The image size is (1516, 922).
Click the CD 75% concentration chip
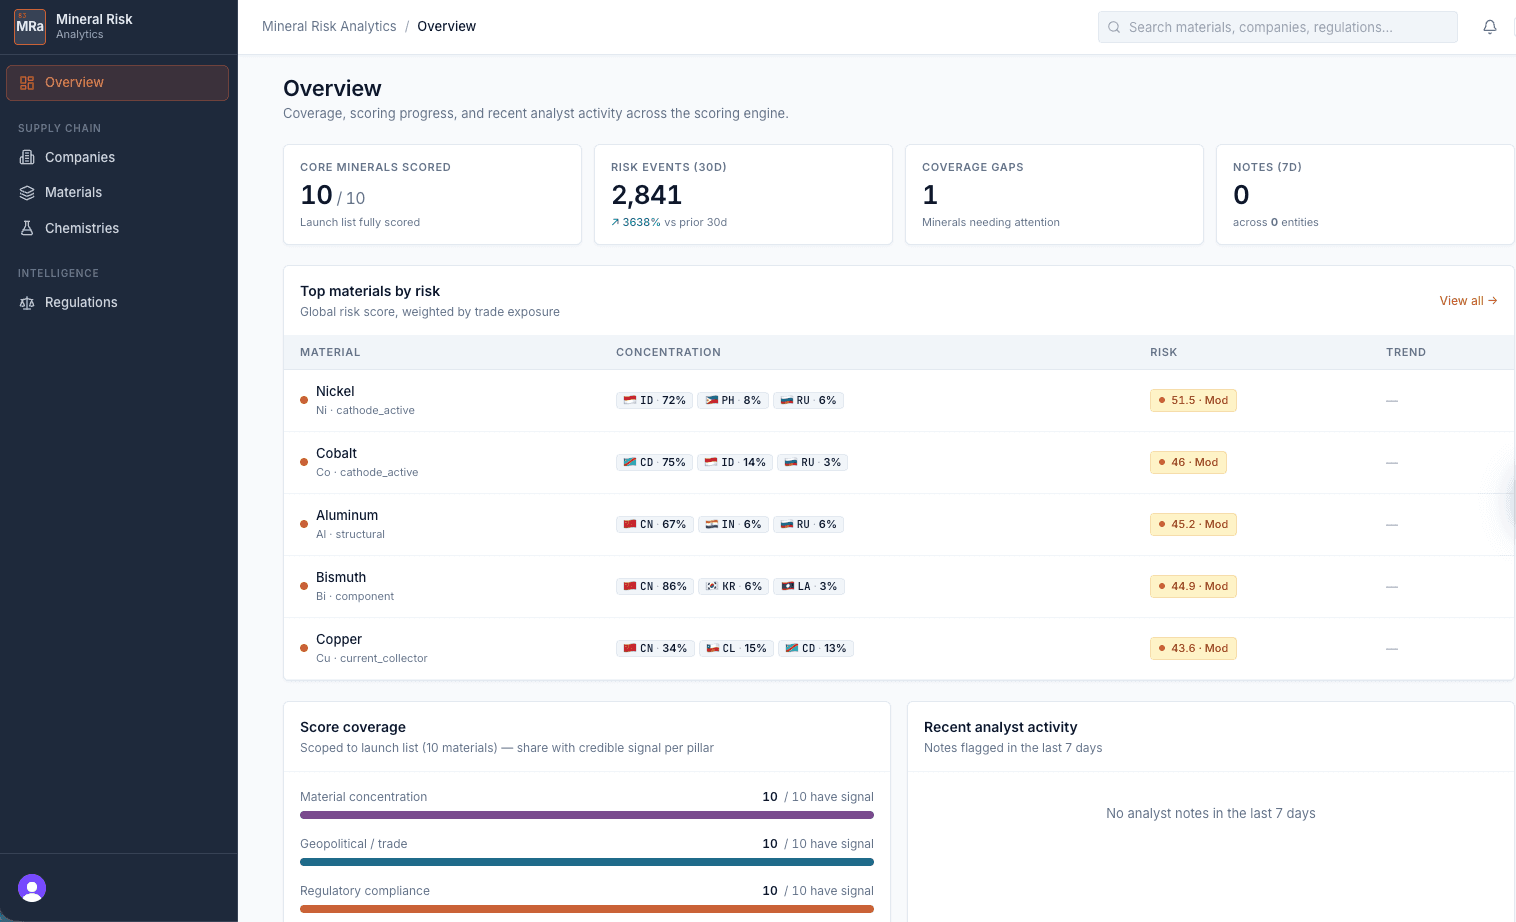click(x=654, y=462)
